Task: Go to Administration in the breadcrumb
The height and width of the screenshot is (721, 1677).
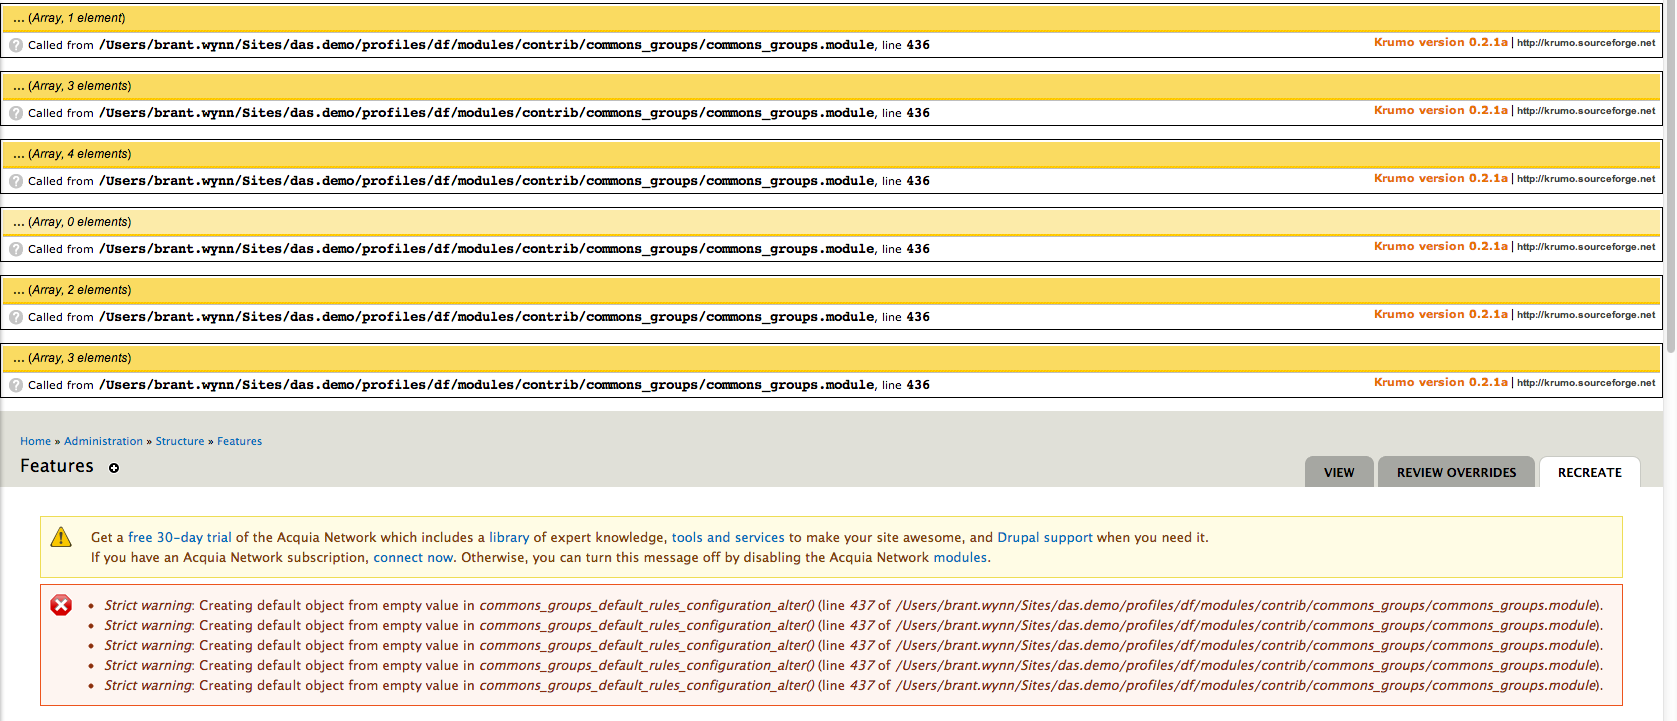Action: 103,441
